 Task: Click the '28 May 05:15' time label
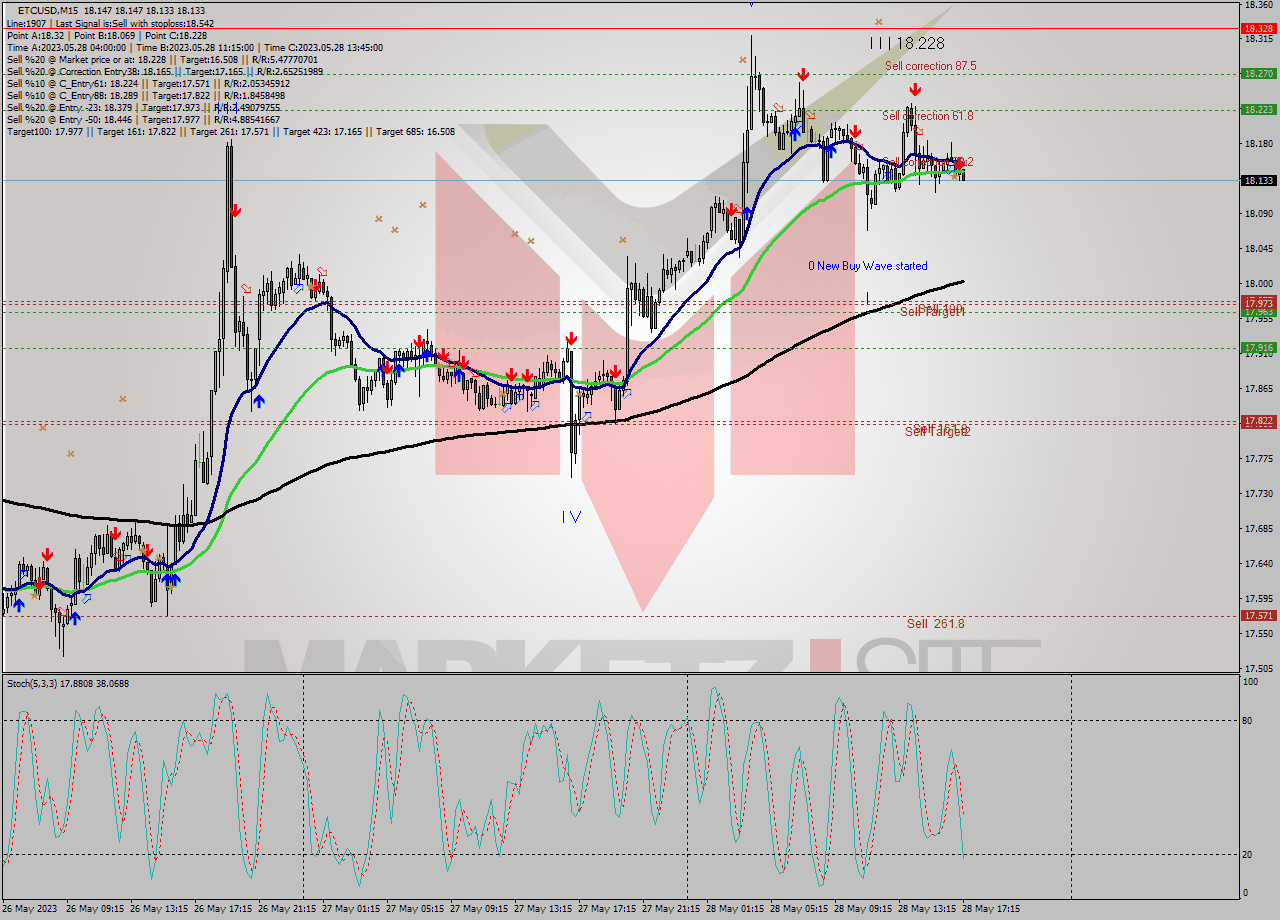tap(798, 909)
